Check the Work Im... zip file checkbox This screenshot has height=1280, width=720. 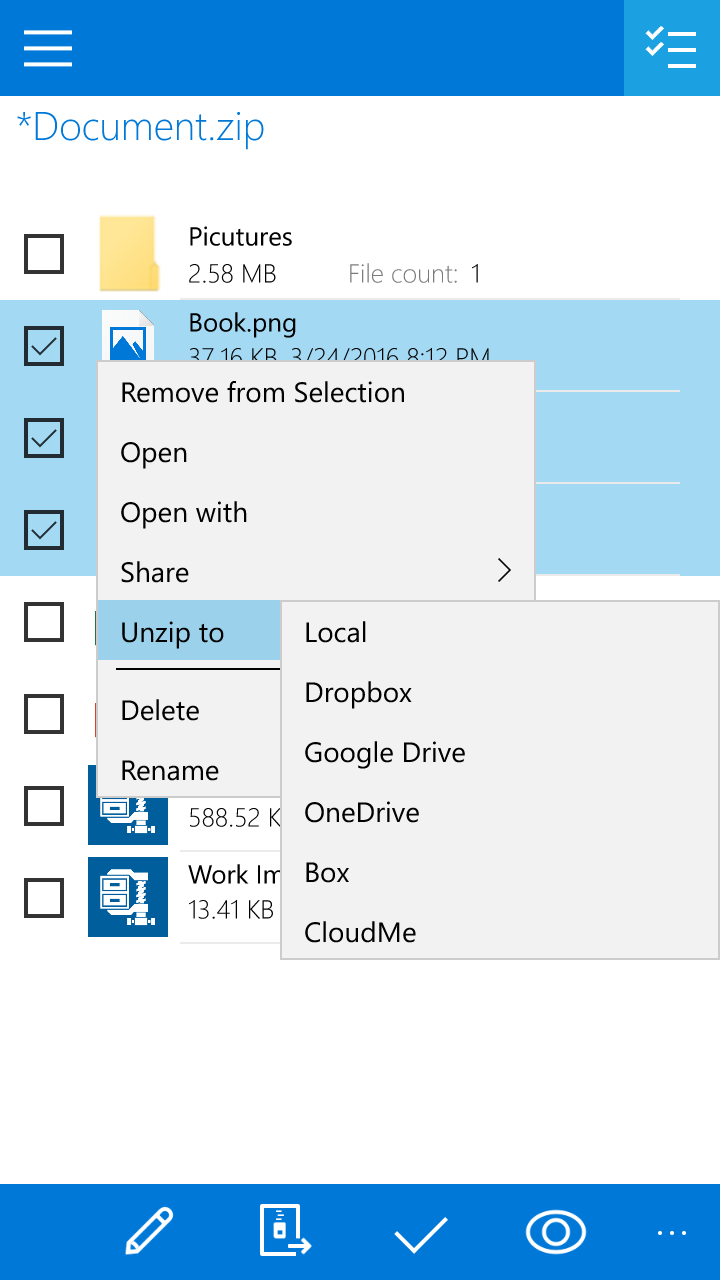click(44, 897)
